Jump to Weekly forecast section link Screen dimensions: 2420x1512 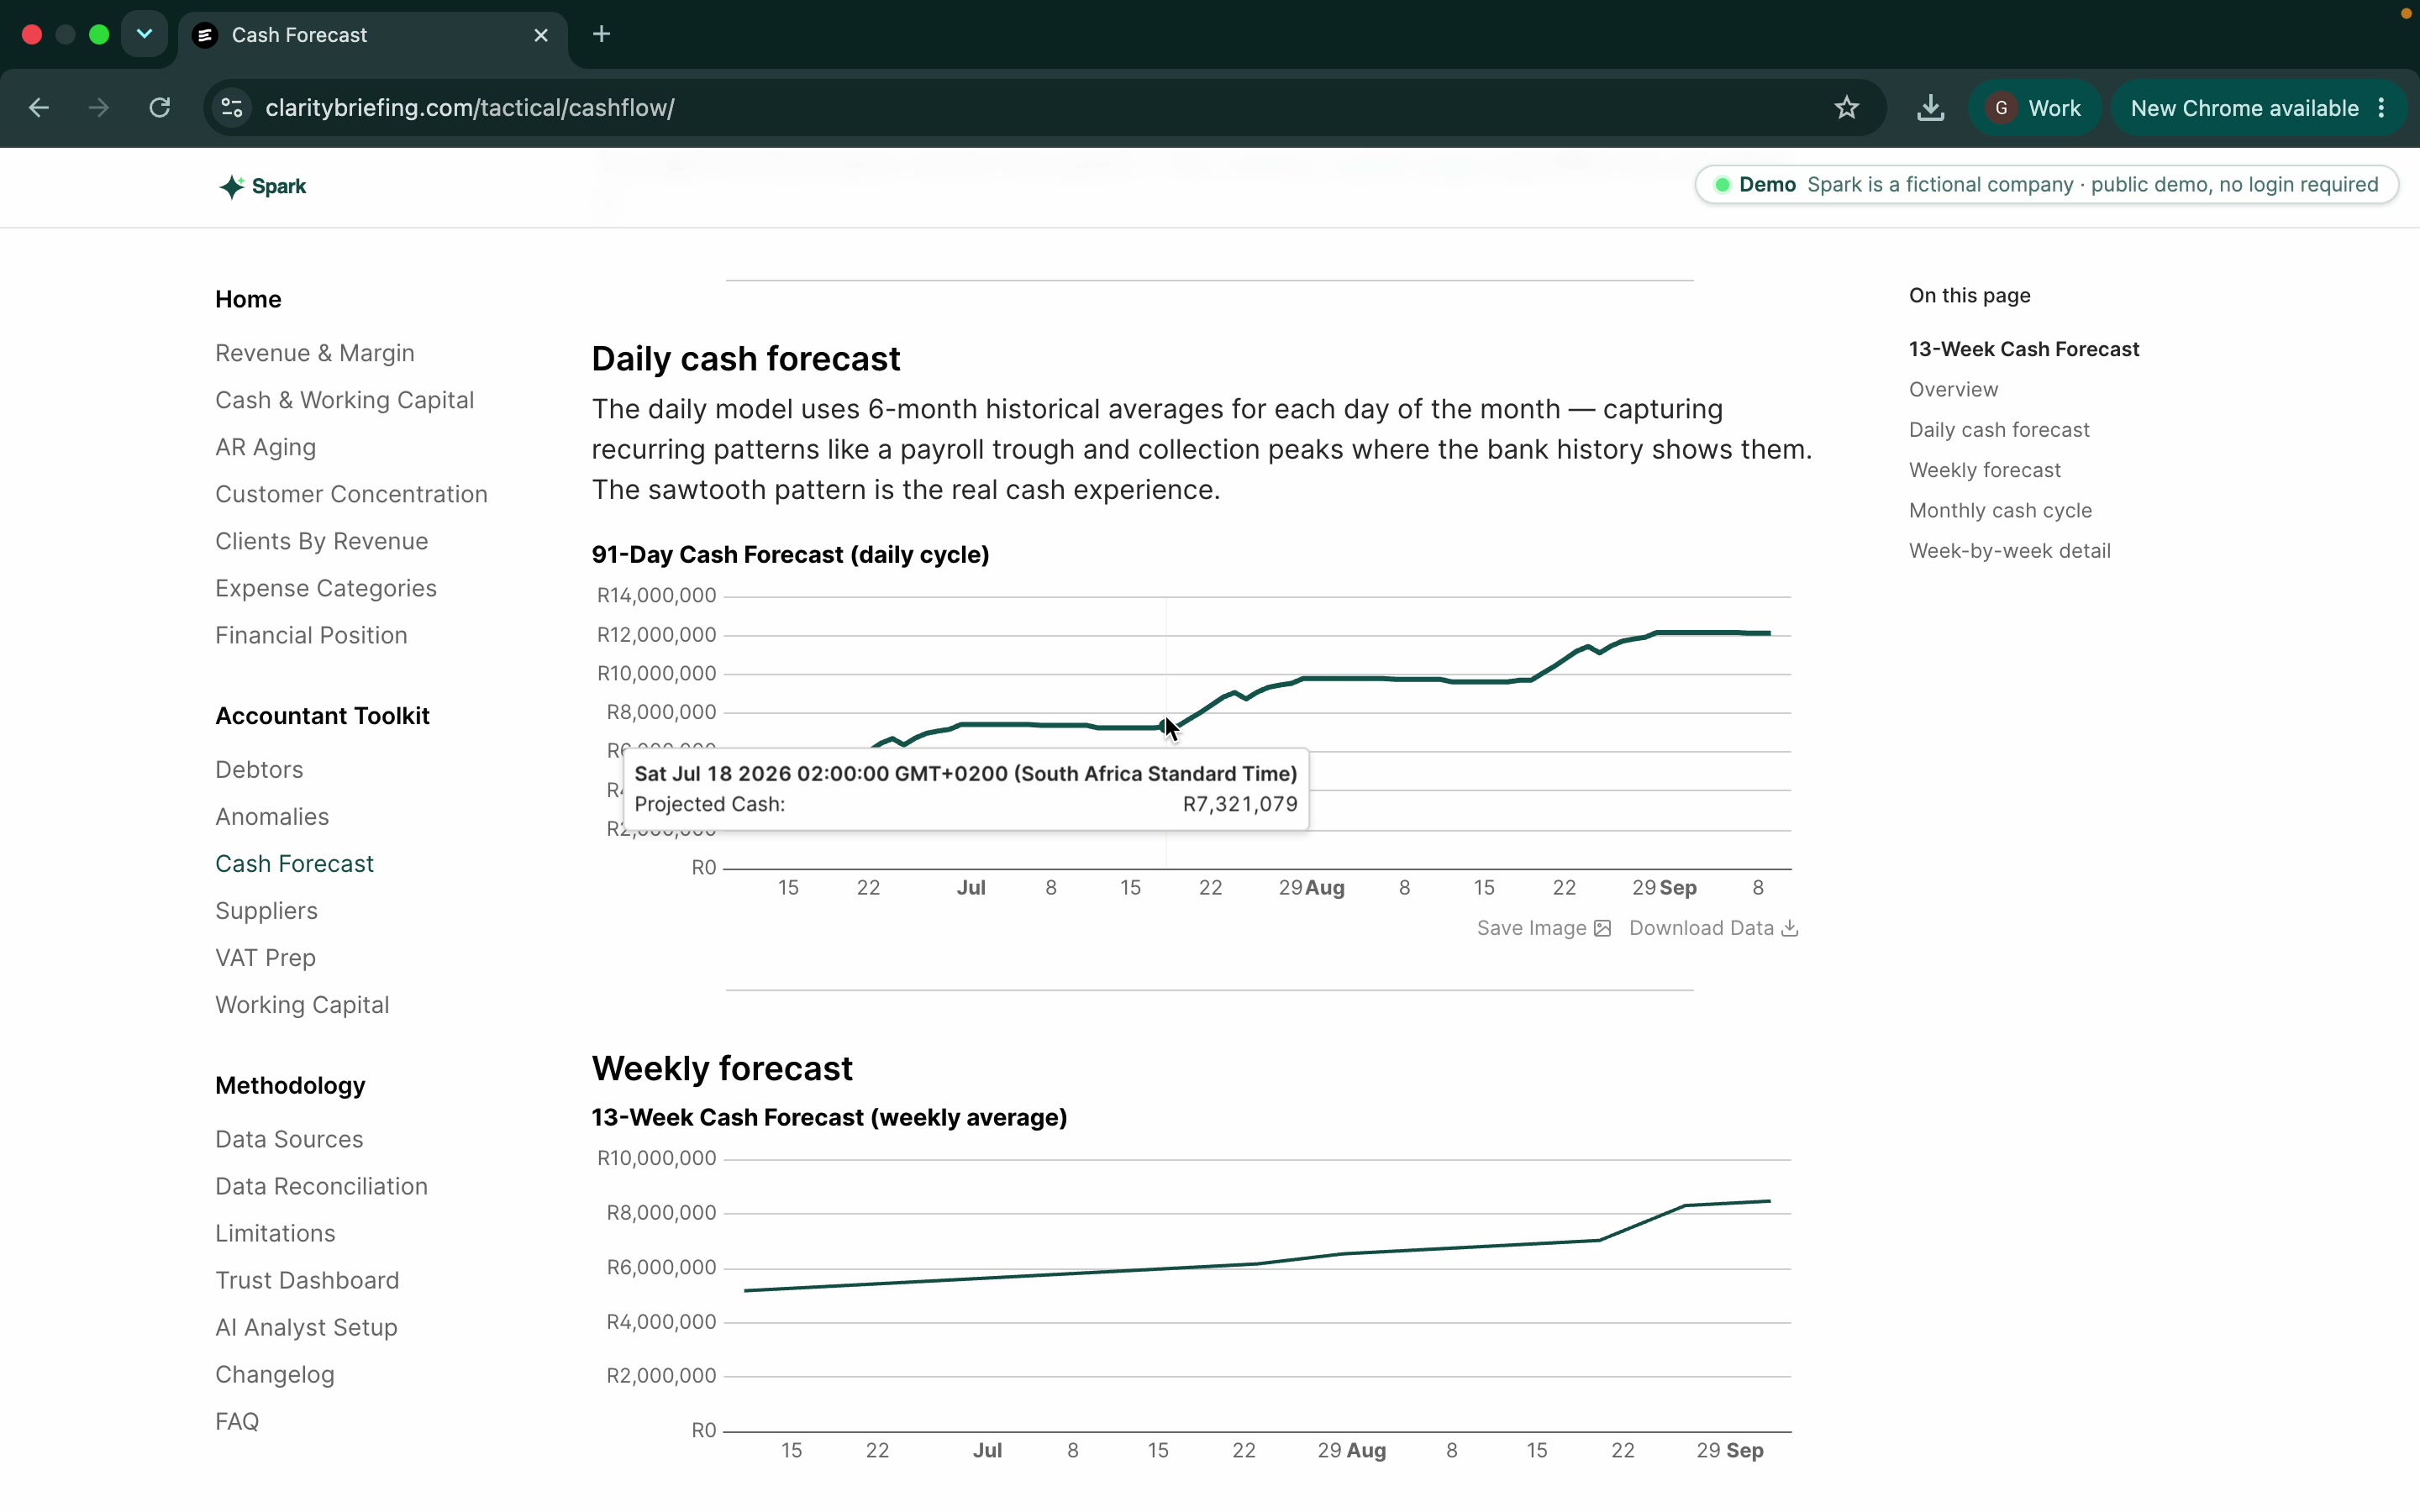pos(1985,470)
